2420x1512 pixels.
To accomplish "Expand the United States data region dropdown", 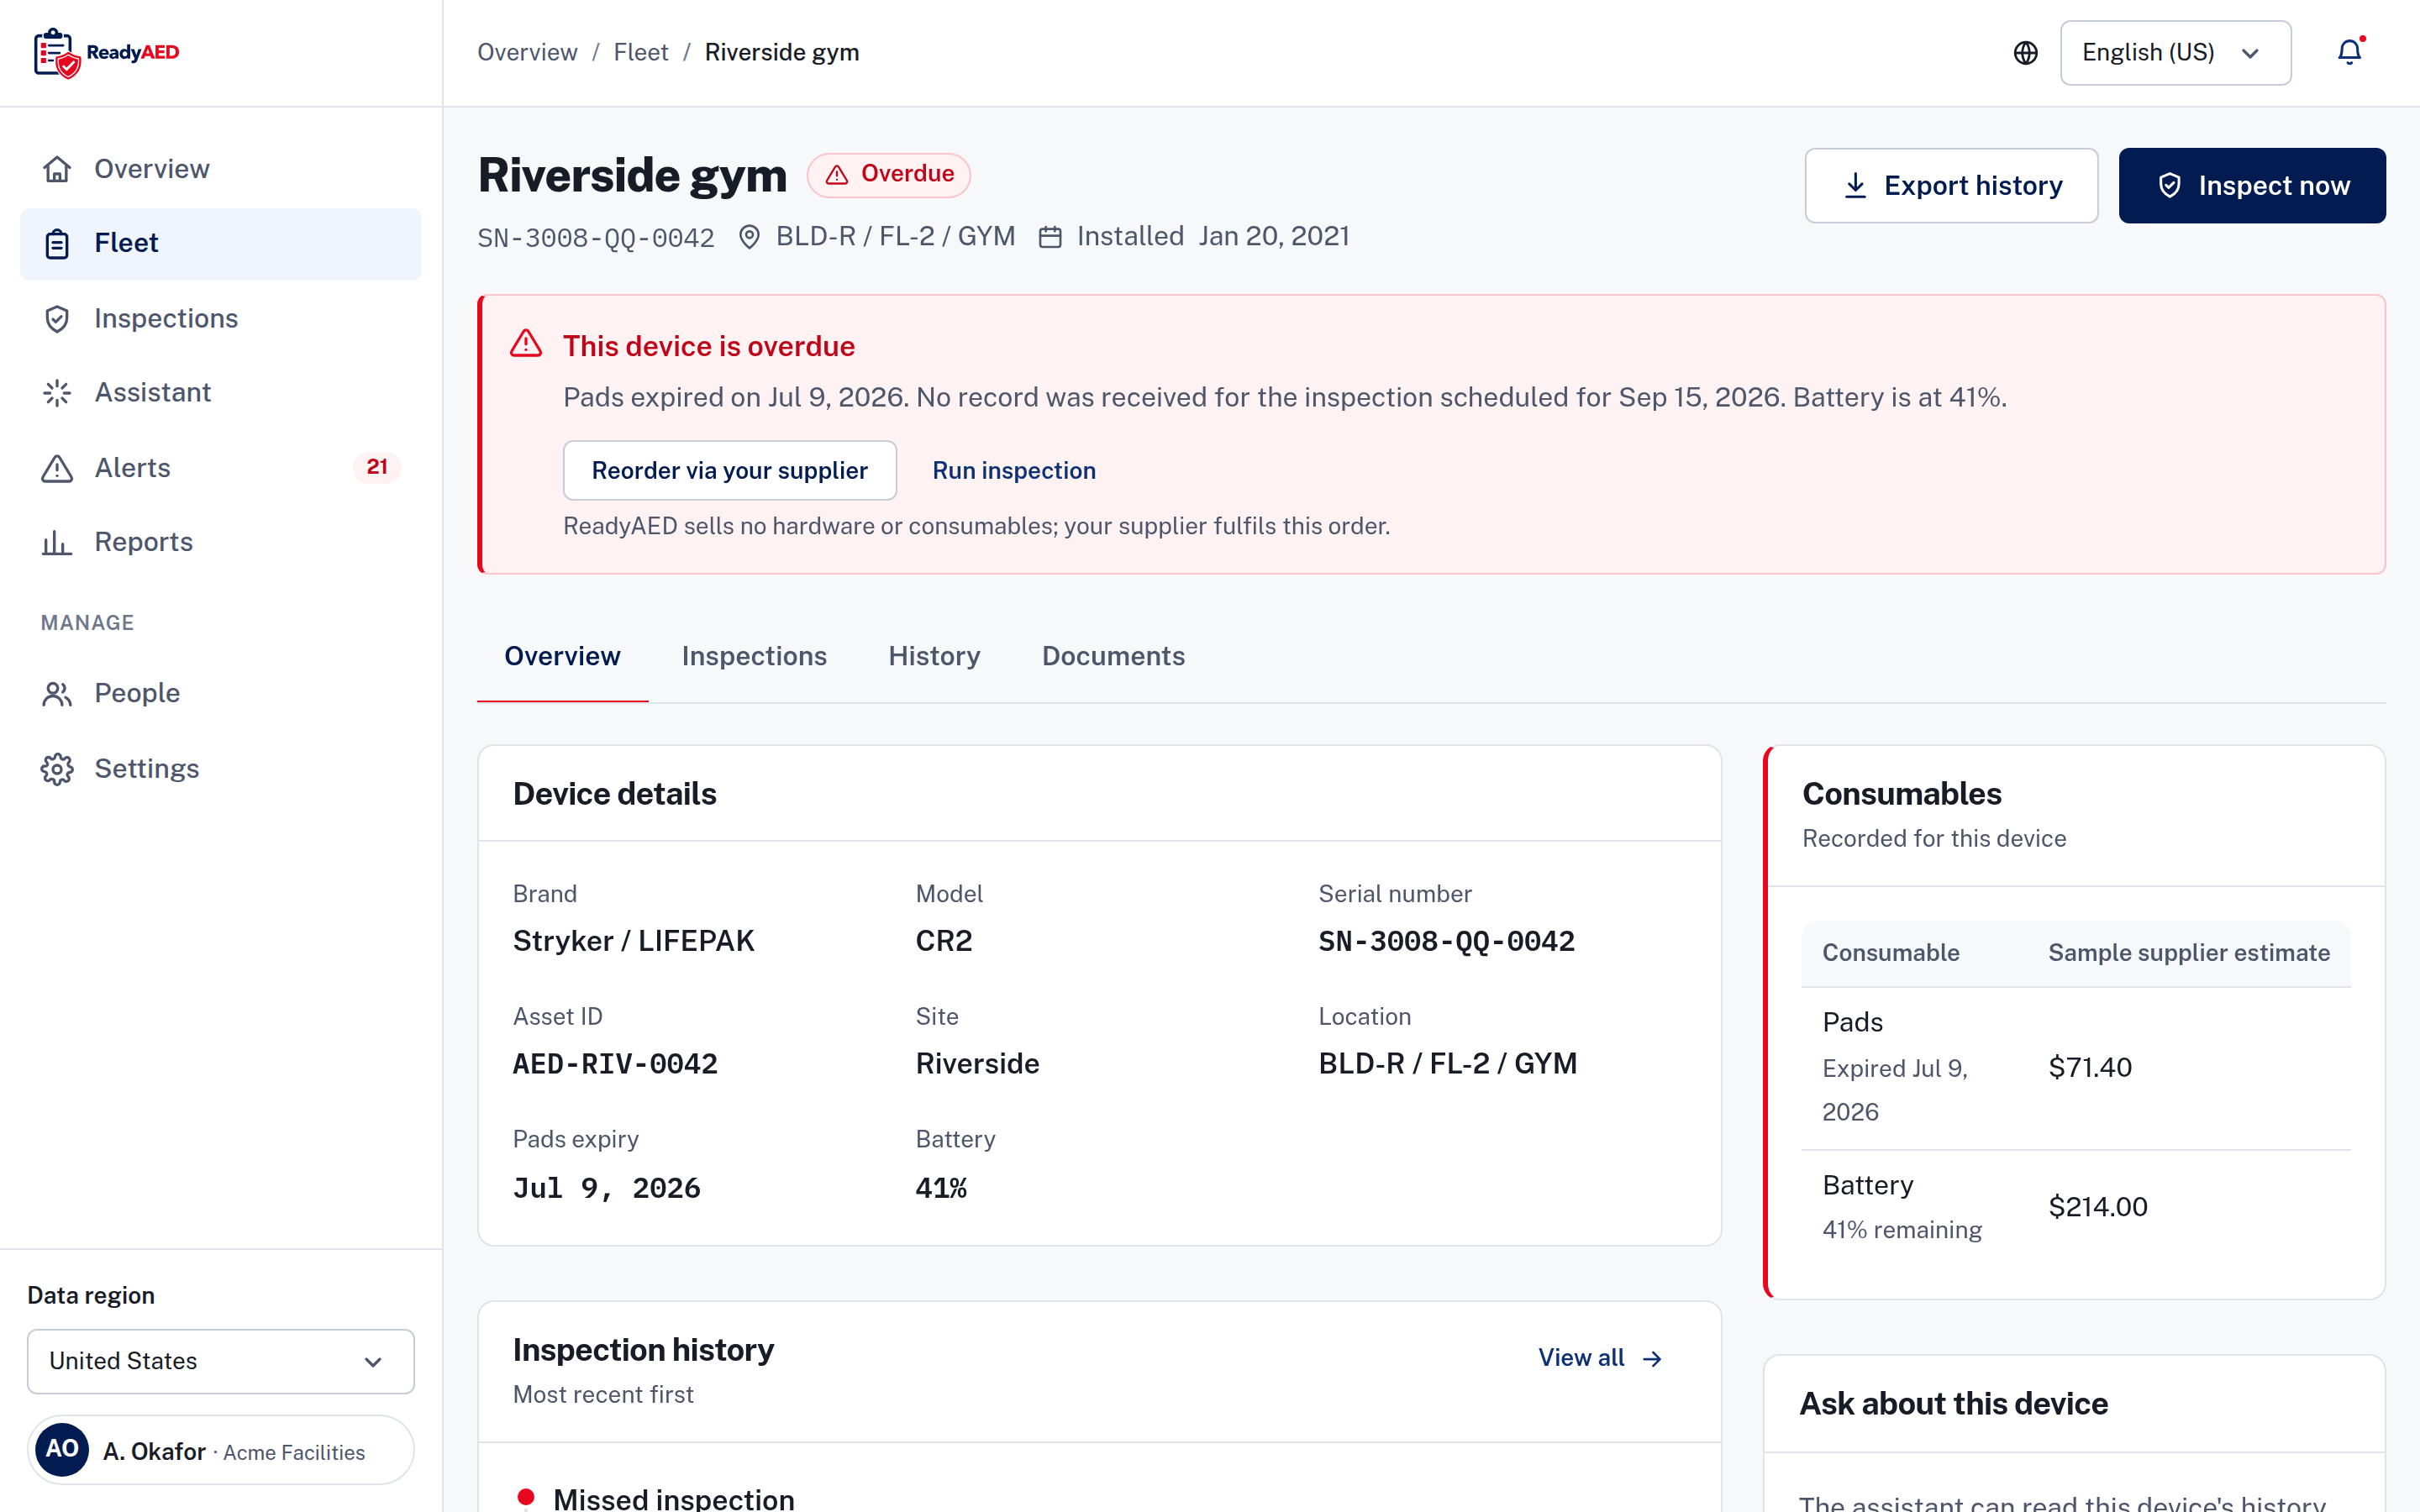I will [x=221, y=1361].
